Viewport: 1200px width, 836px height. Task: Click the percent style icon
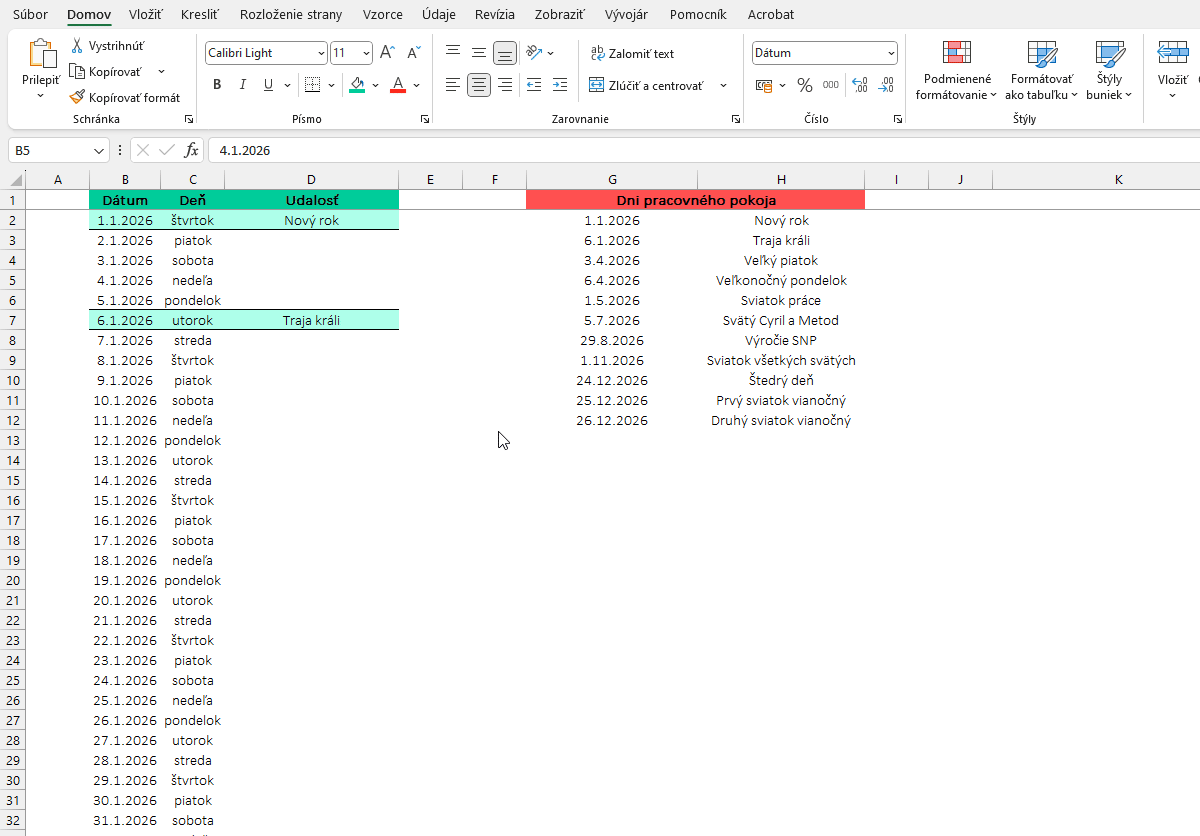click(x=805, y=86)
